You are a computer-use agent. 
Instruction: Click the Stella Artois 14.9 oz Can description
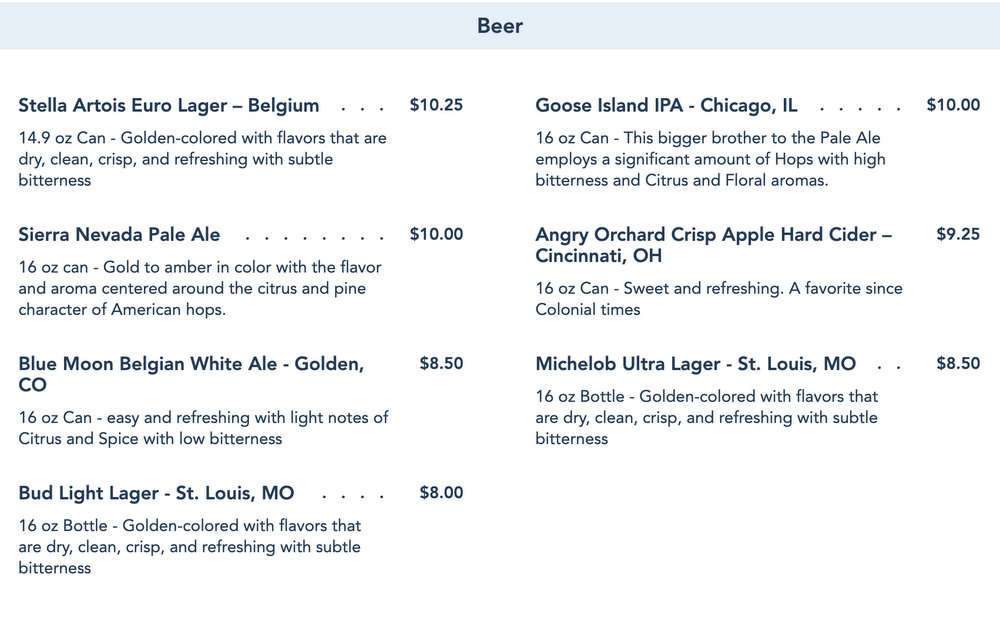point(202,159)
